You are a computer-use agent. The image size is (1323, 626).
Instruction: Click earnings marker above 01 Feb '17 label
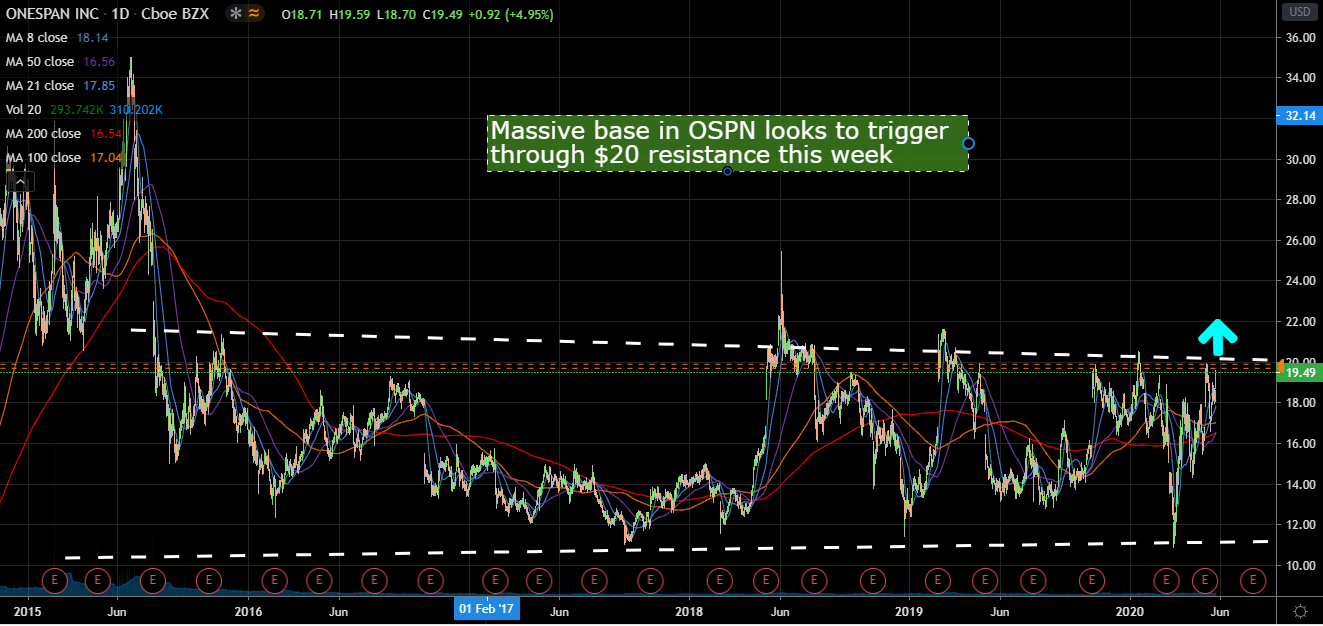pos(494,578)
